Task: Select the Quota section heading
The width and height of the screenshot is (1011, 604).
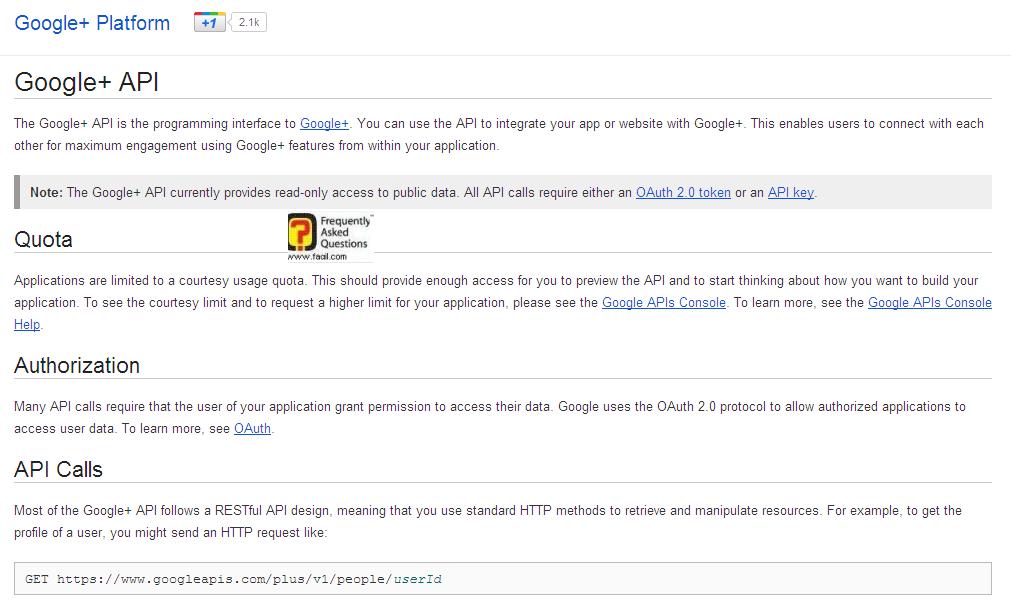Action: [43, 240]
